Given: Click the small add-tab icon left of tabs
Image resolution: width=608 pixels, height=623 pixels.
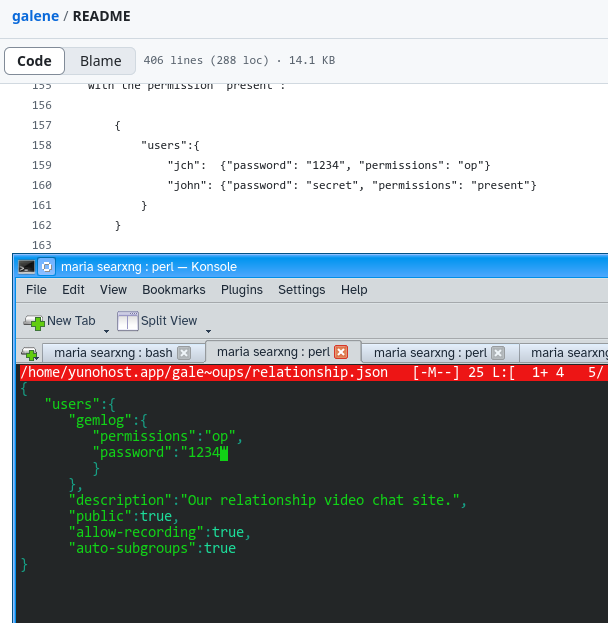Looking at the screenshot, I should [x=30, y=353].
